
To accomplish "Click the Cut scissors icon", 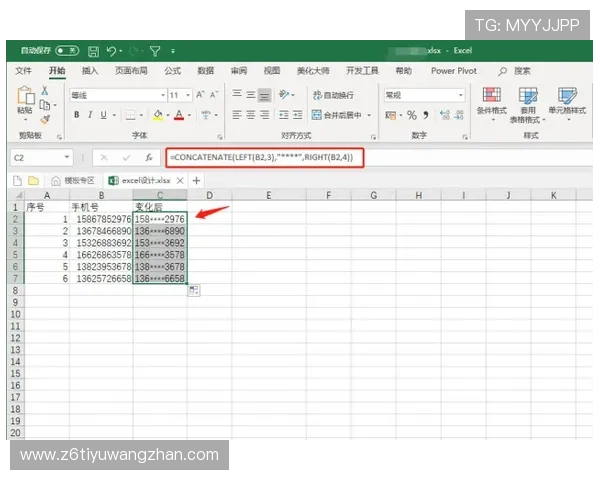I will point(45,91).
